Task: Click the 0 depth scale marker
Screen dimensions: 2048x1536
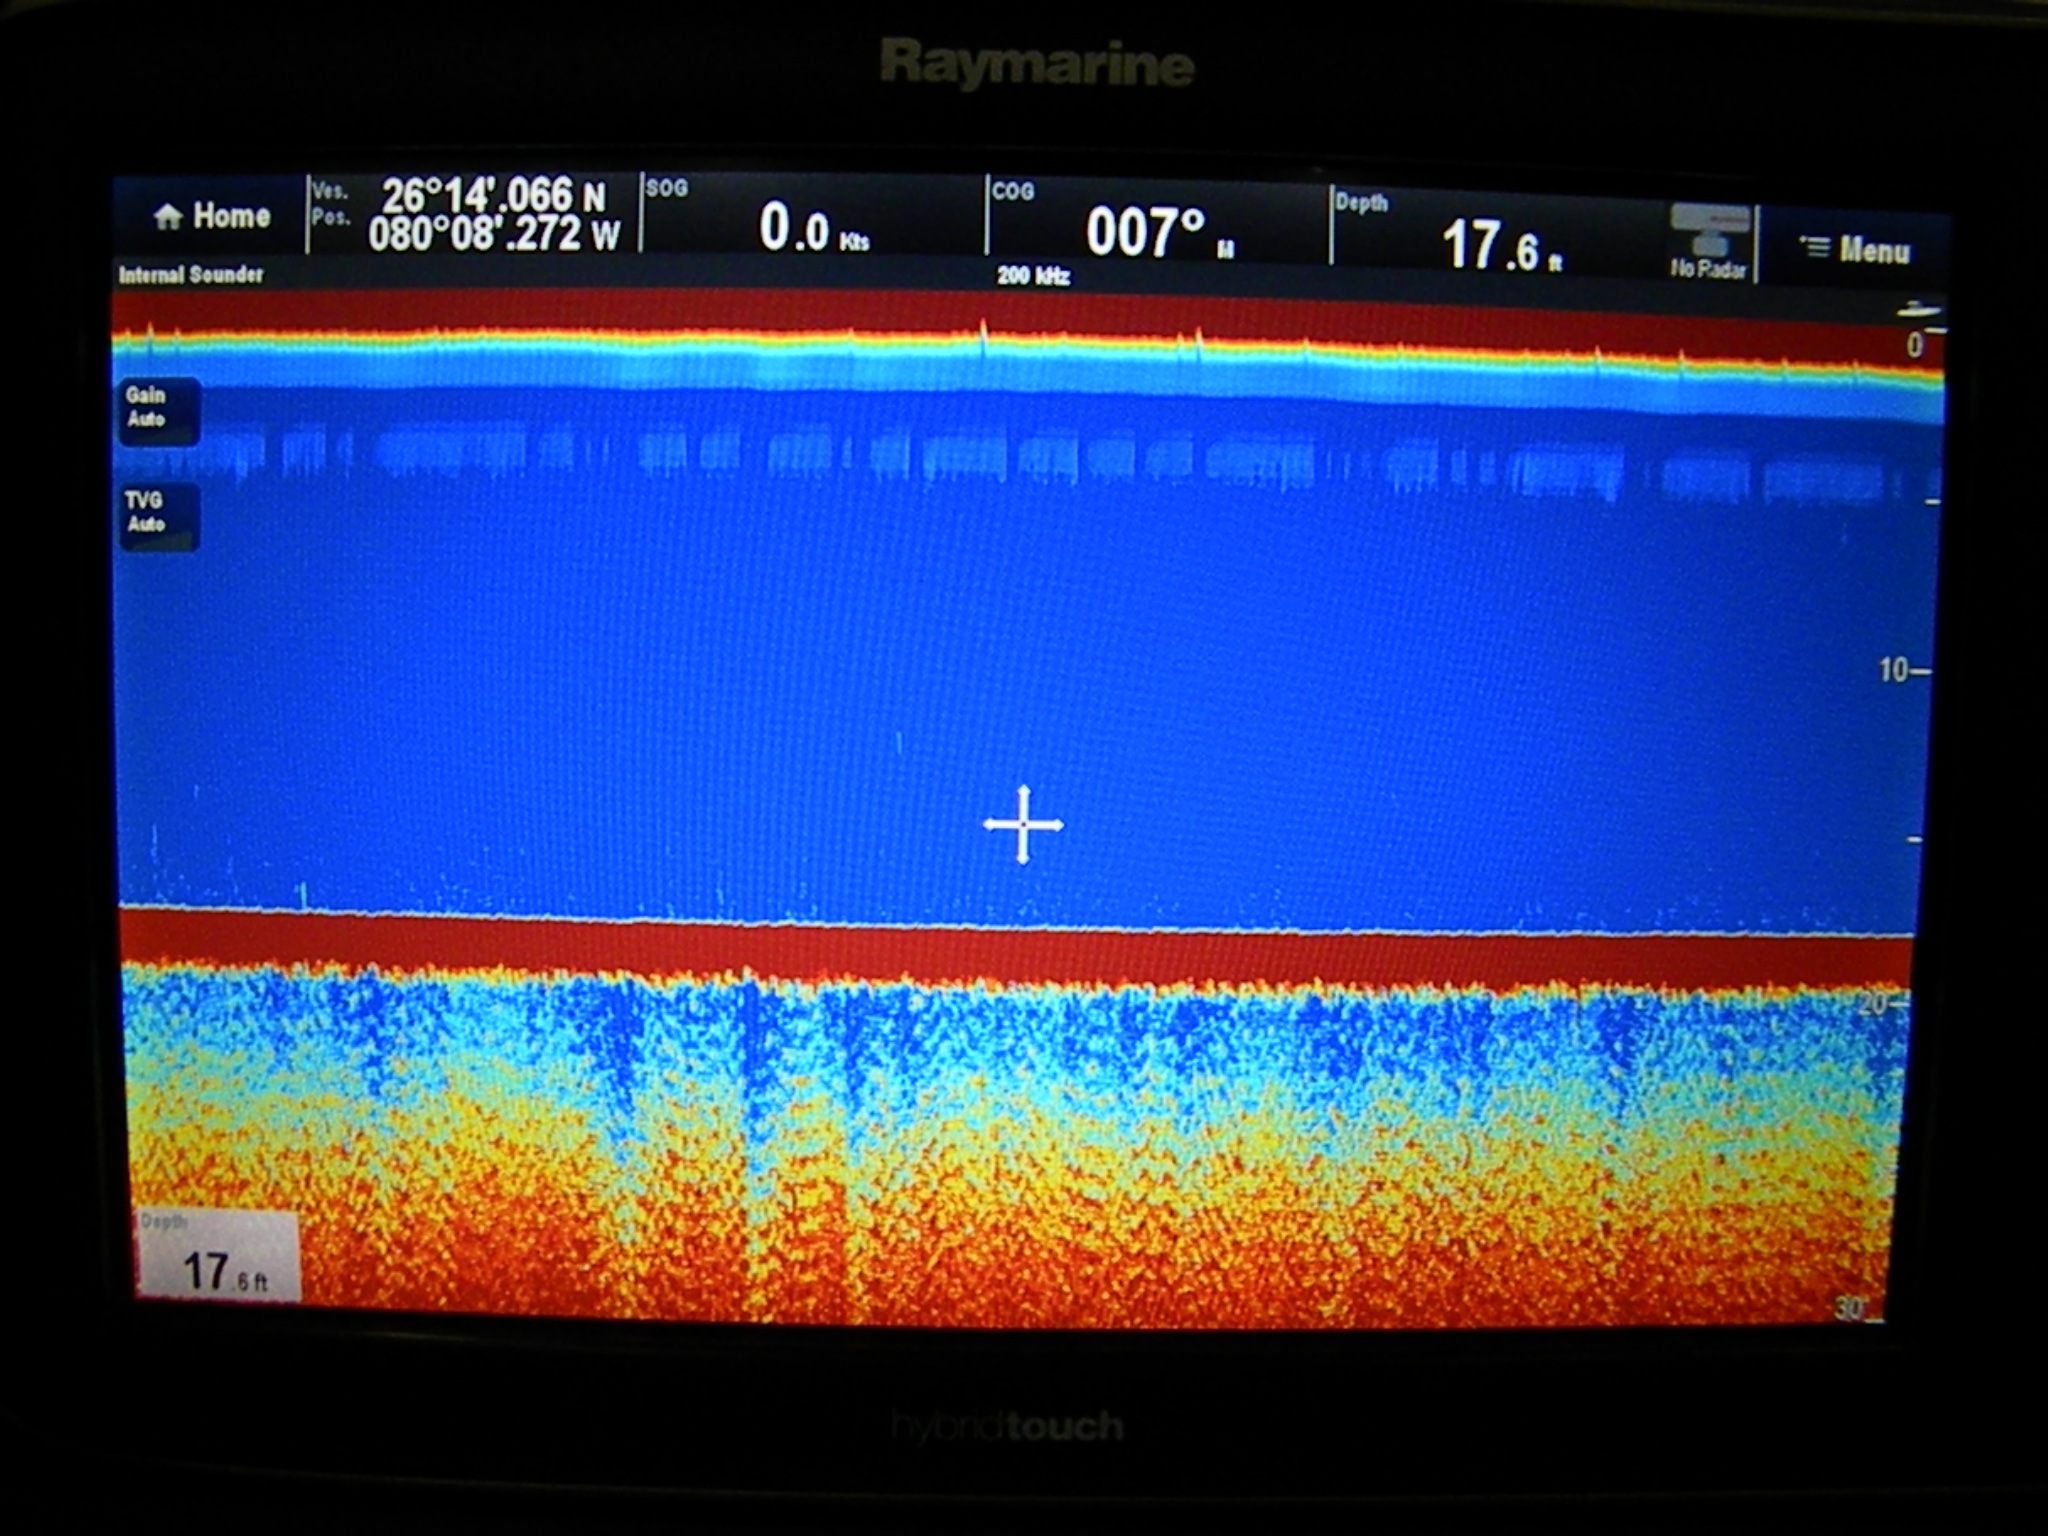Action: coord(1913,345)
